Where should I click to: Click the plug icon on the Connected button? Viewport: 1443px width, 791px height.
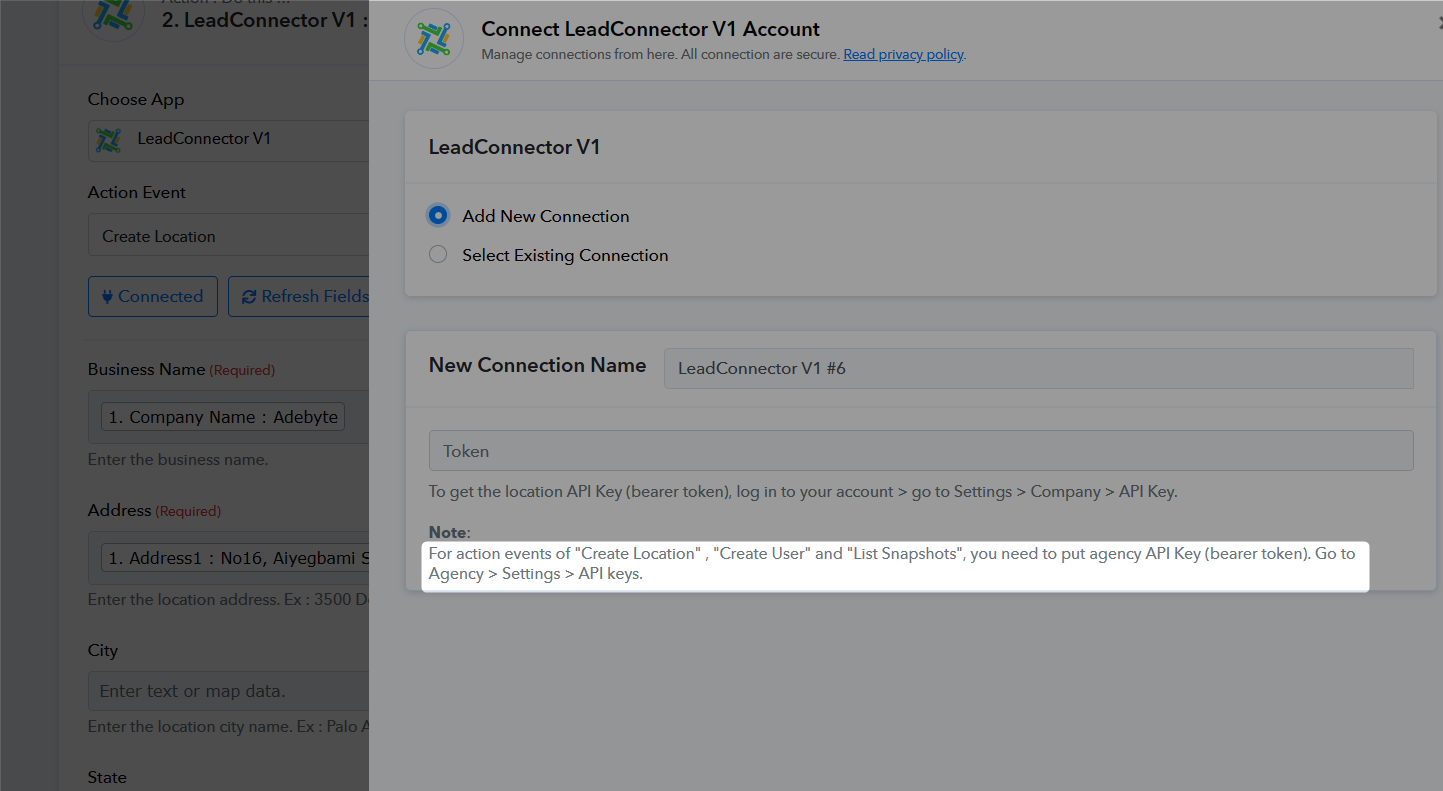pos(108,296)
